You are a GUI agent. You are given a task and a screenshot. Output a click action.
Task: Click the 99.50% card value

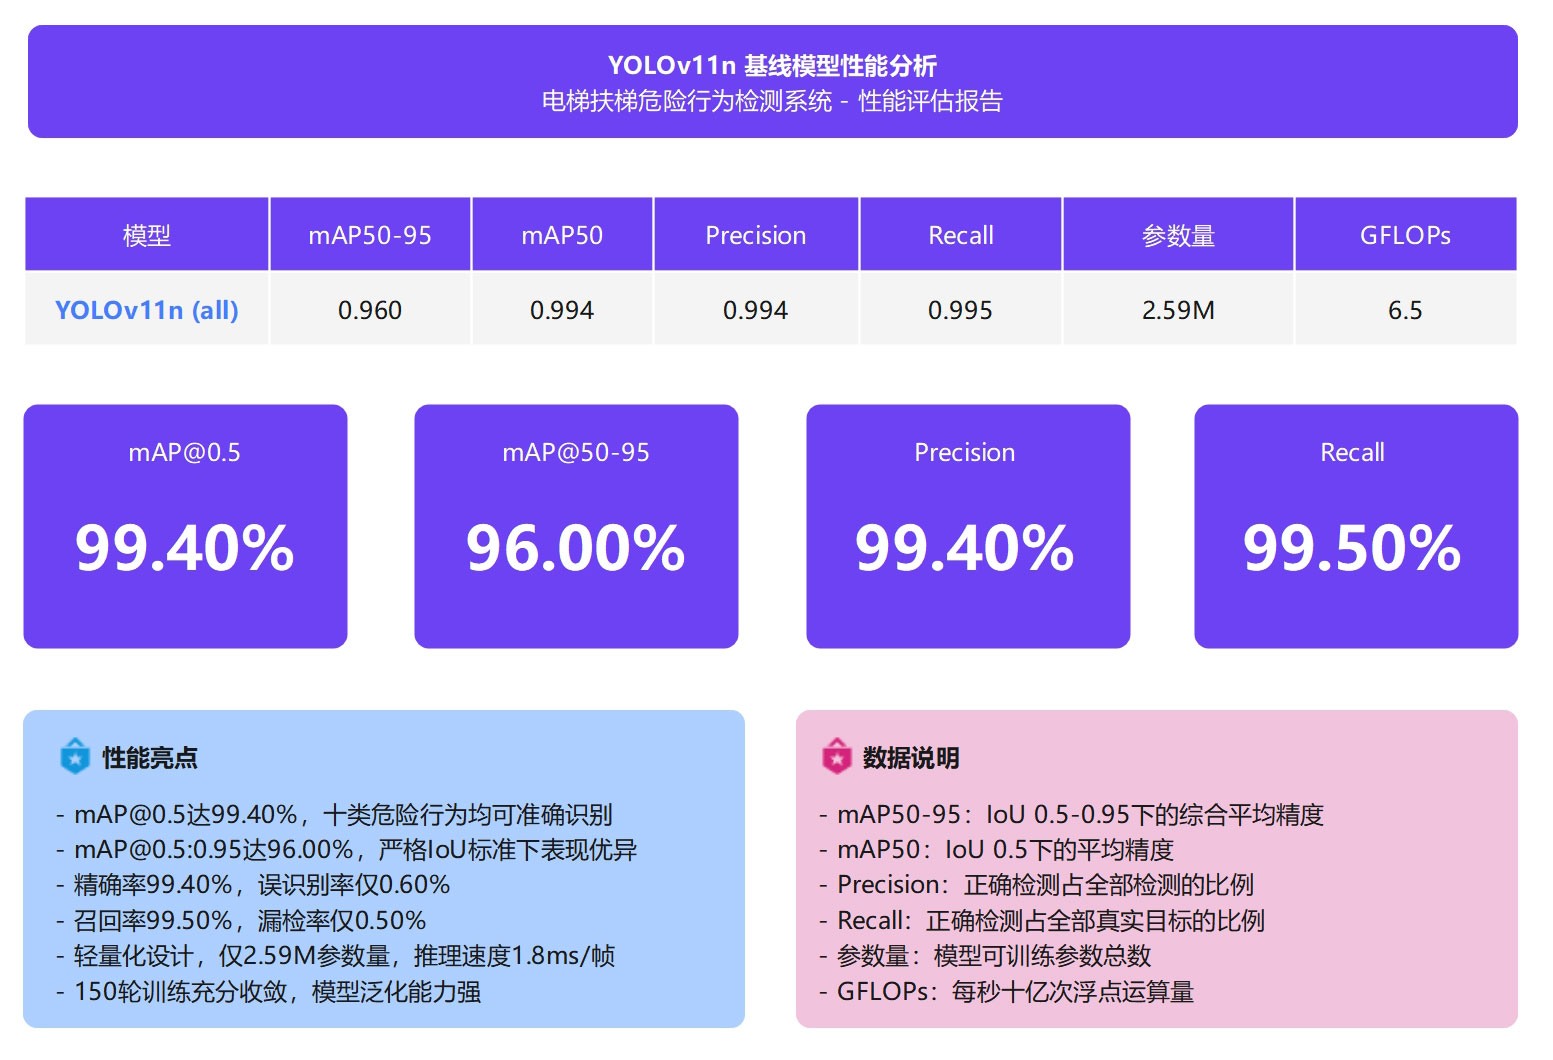[1353, 548]
